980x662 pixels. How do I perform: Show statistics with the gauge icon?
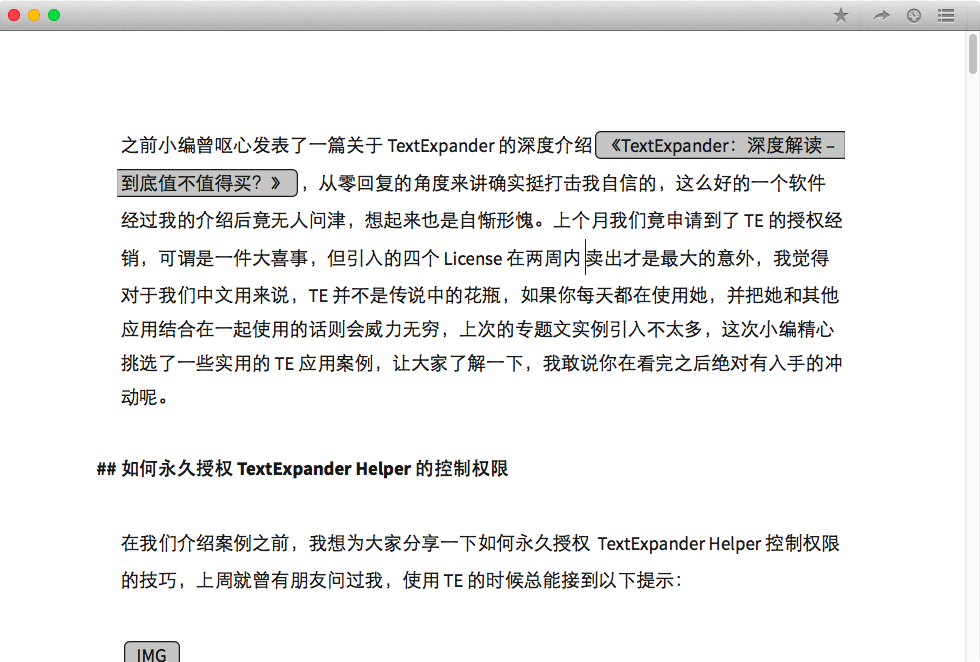(914, 16)
